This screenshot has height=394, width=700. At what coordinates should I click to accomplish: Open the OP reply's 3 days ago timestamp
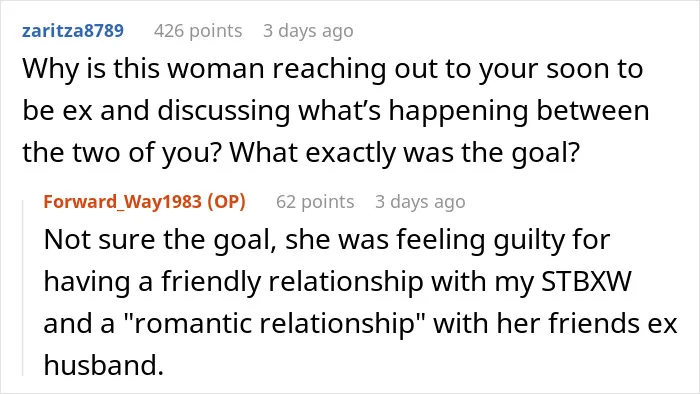tap(420, 202)
